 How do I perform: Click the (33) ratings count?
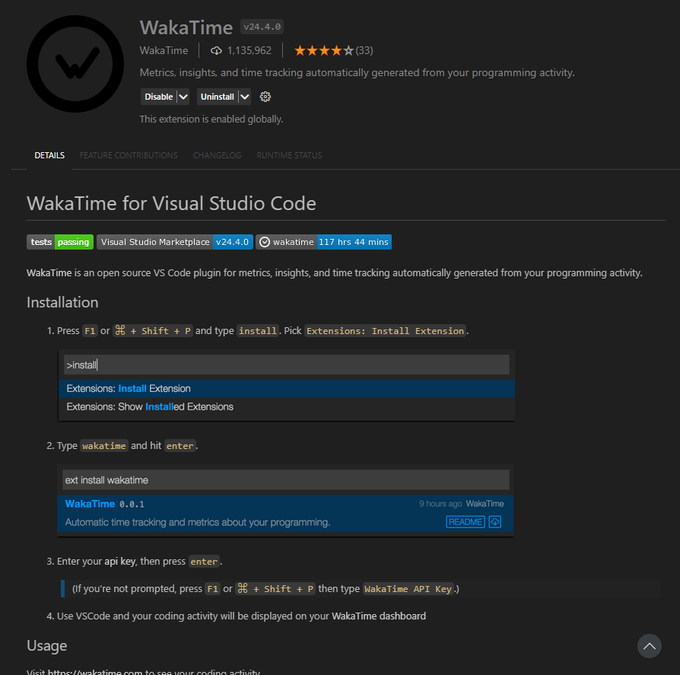point(364,51)
